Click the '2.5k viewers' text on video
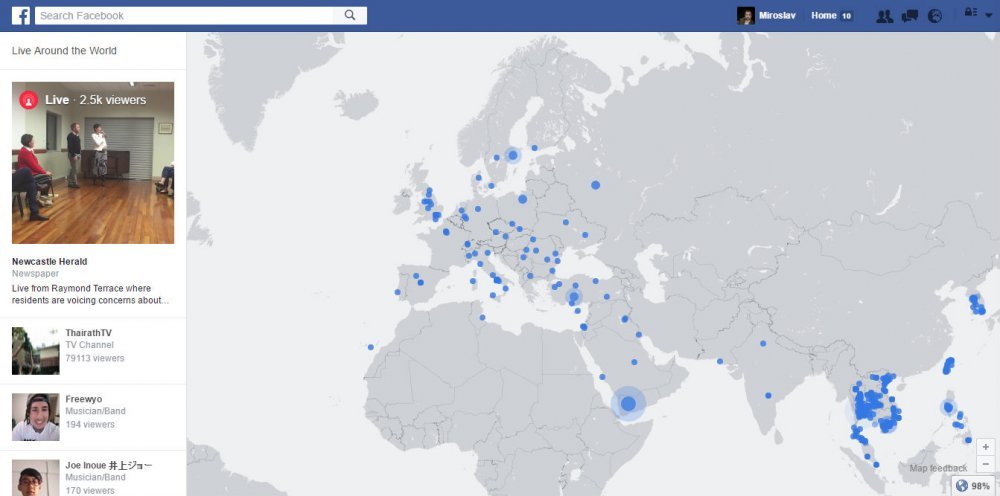1000x496 pixels. (113, 100)
